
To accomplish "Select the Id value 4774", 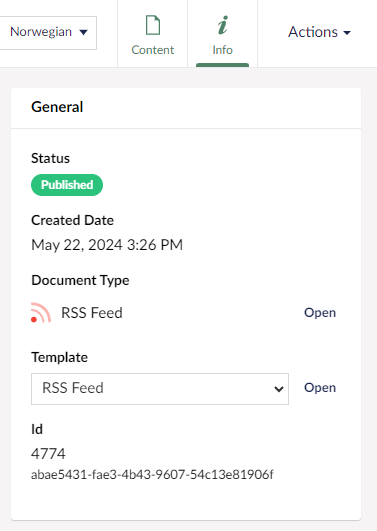I will (48, 453).
